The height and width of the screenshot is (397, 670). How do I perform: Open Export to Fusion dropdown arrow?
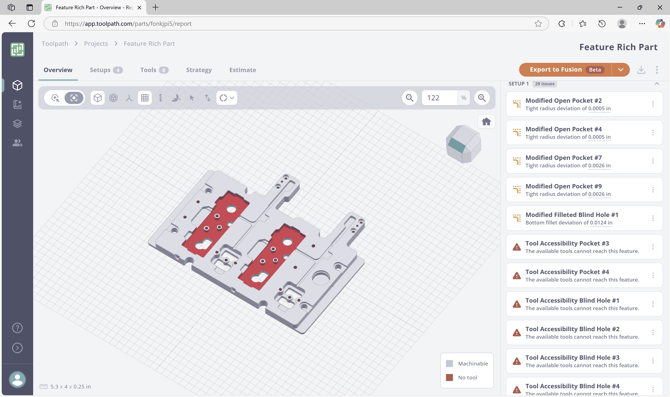coord(620,70)
